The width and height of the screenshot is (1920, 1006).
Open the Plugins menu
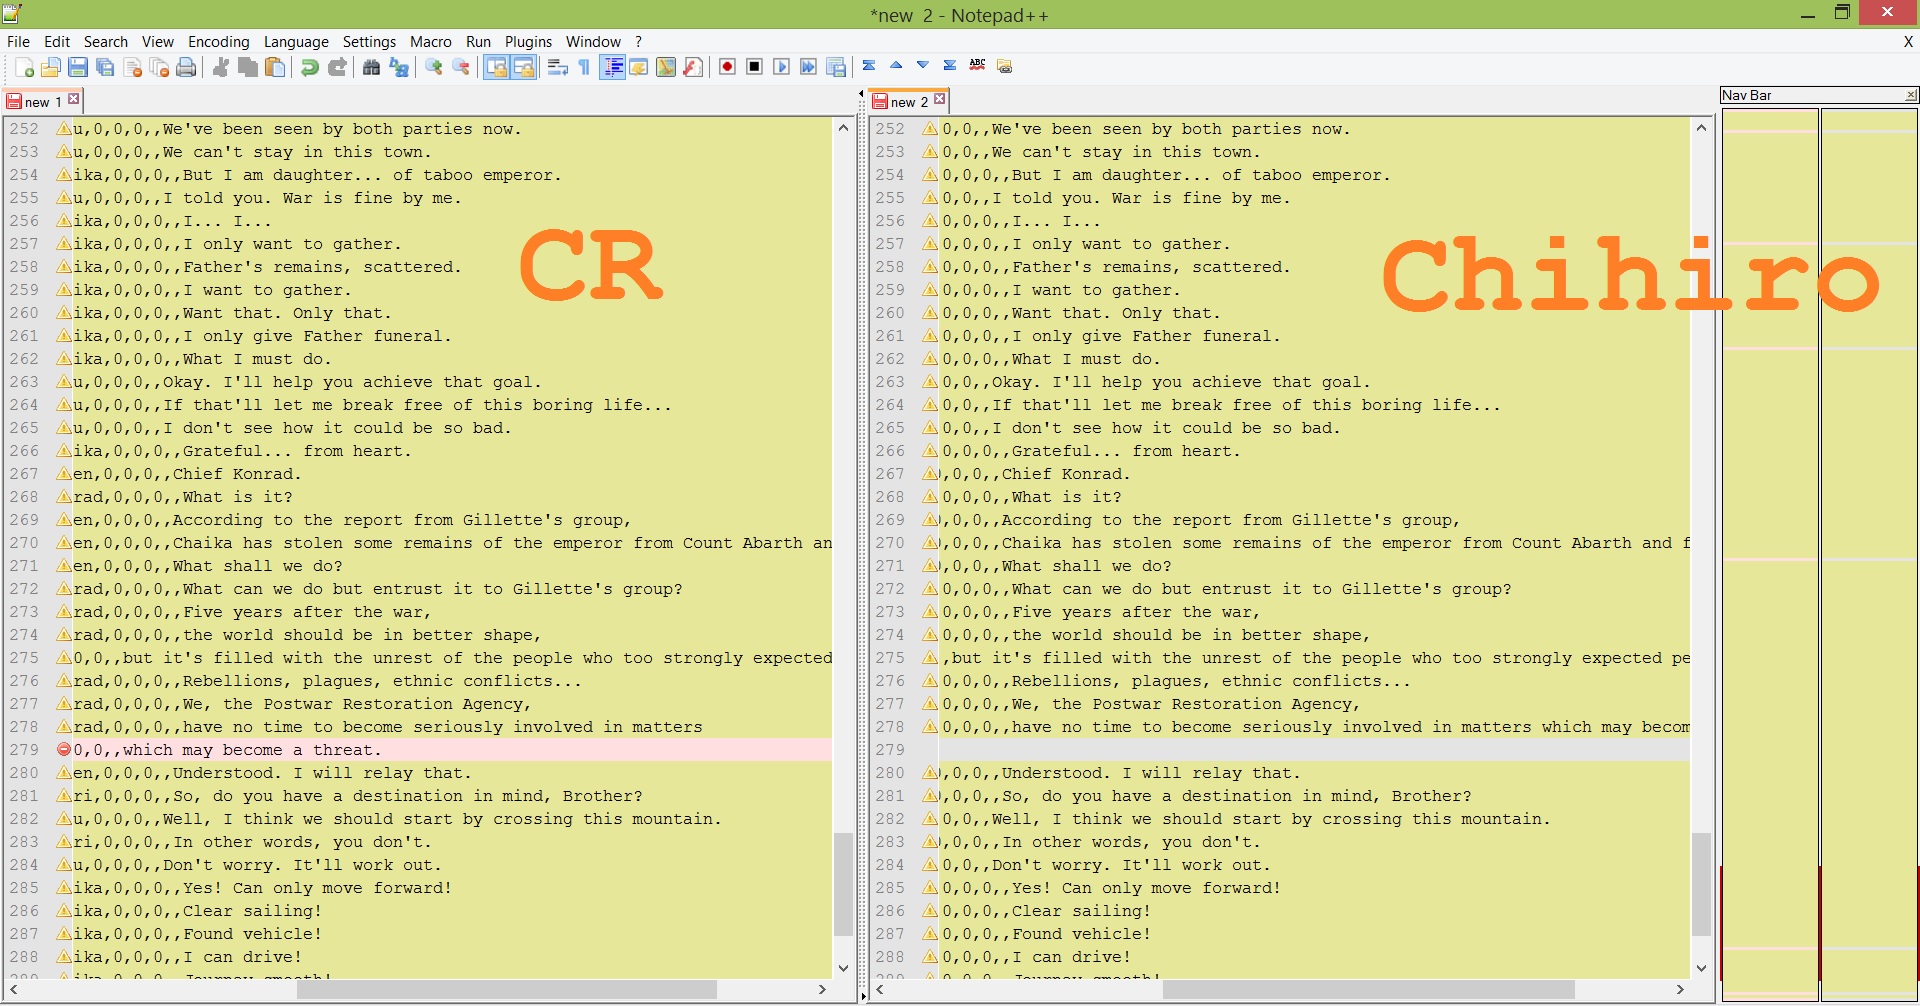click(x=529, y=41)
